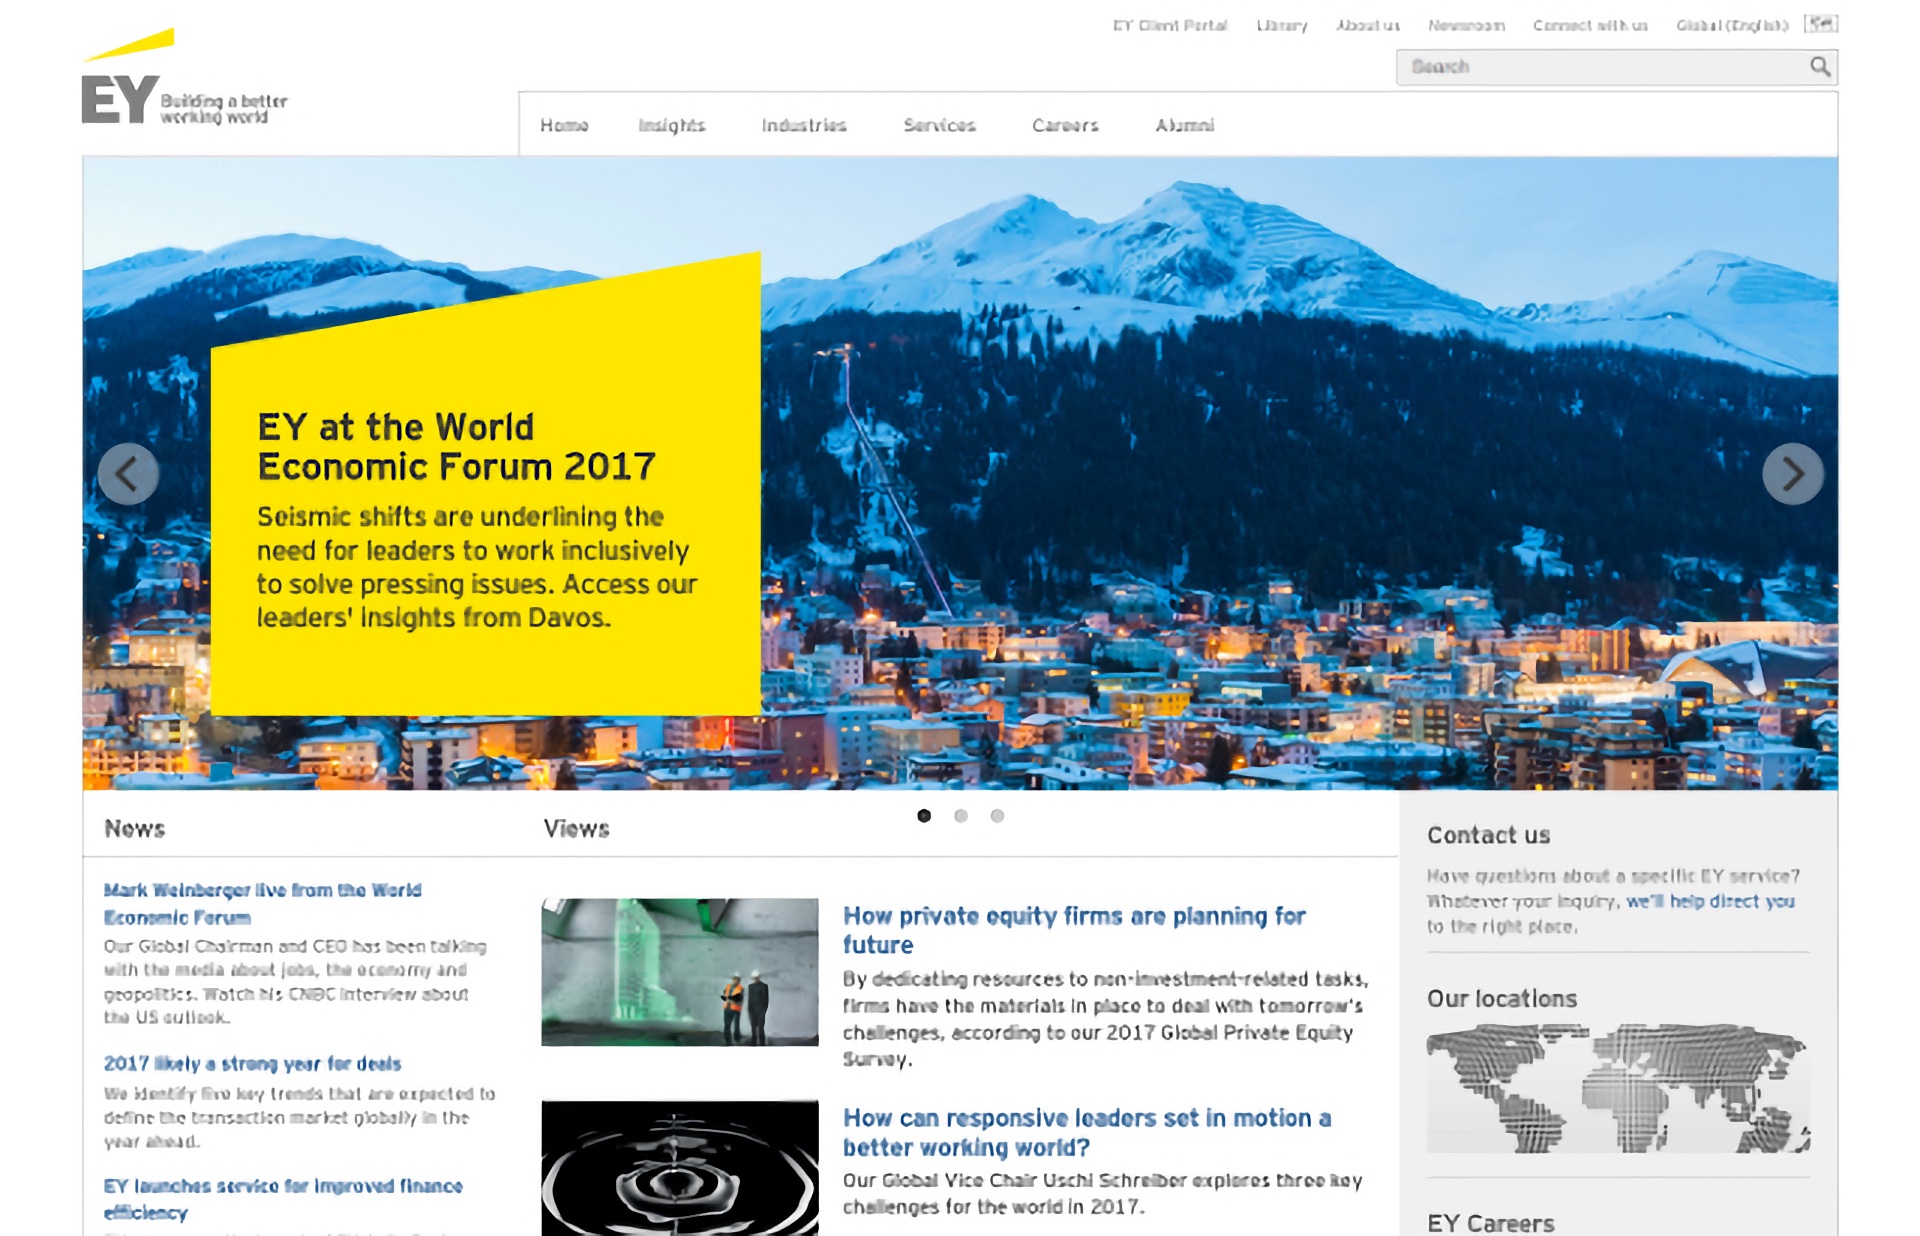Open the Careers menu

1065,125
